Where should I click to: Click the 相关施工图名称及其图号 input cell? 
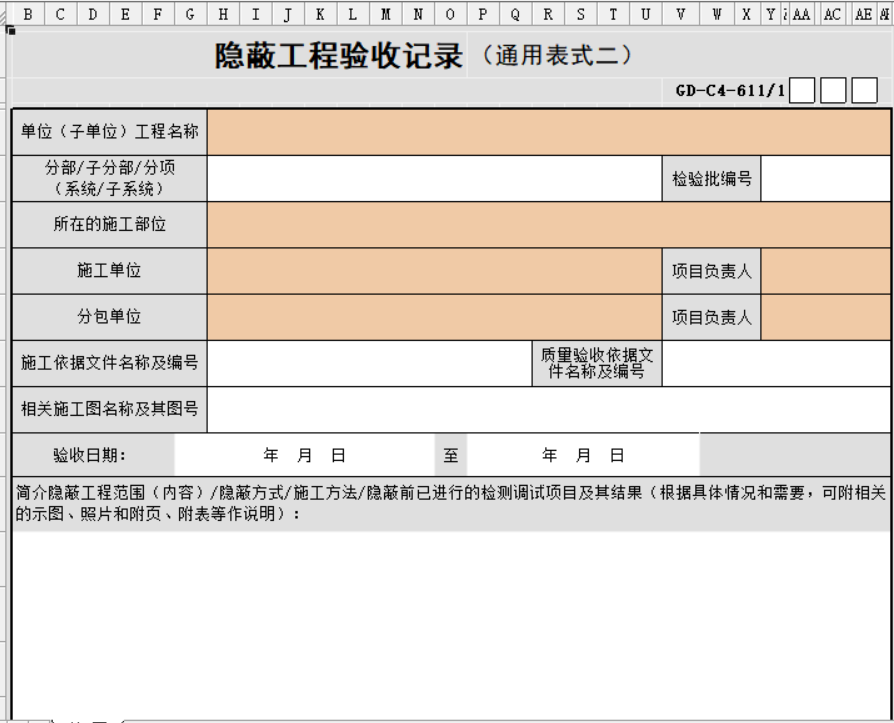click(550, 406)
